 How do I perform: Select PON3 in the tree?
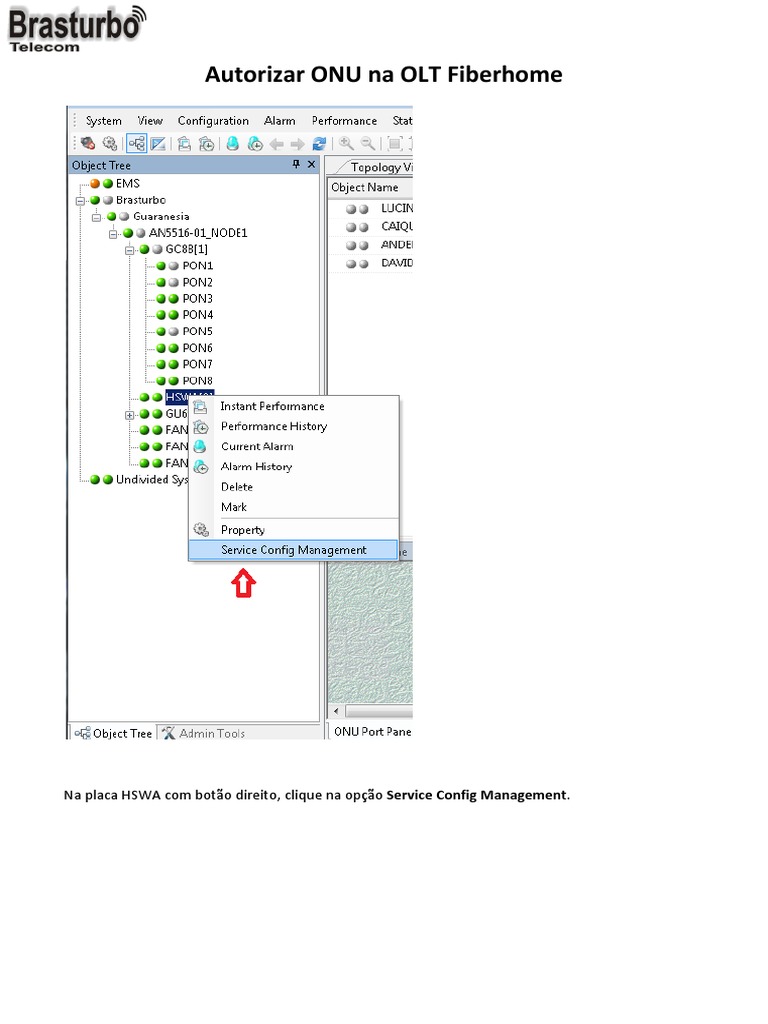[197, 298]
